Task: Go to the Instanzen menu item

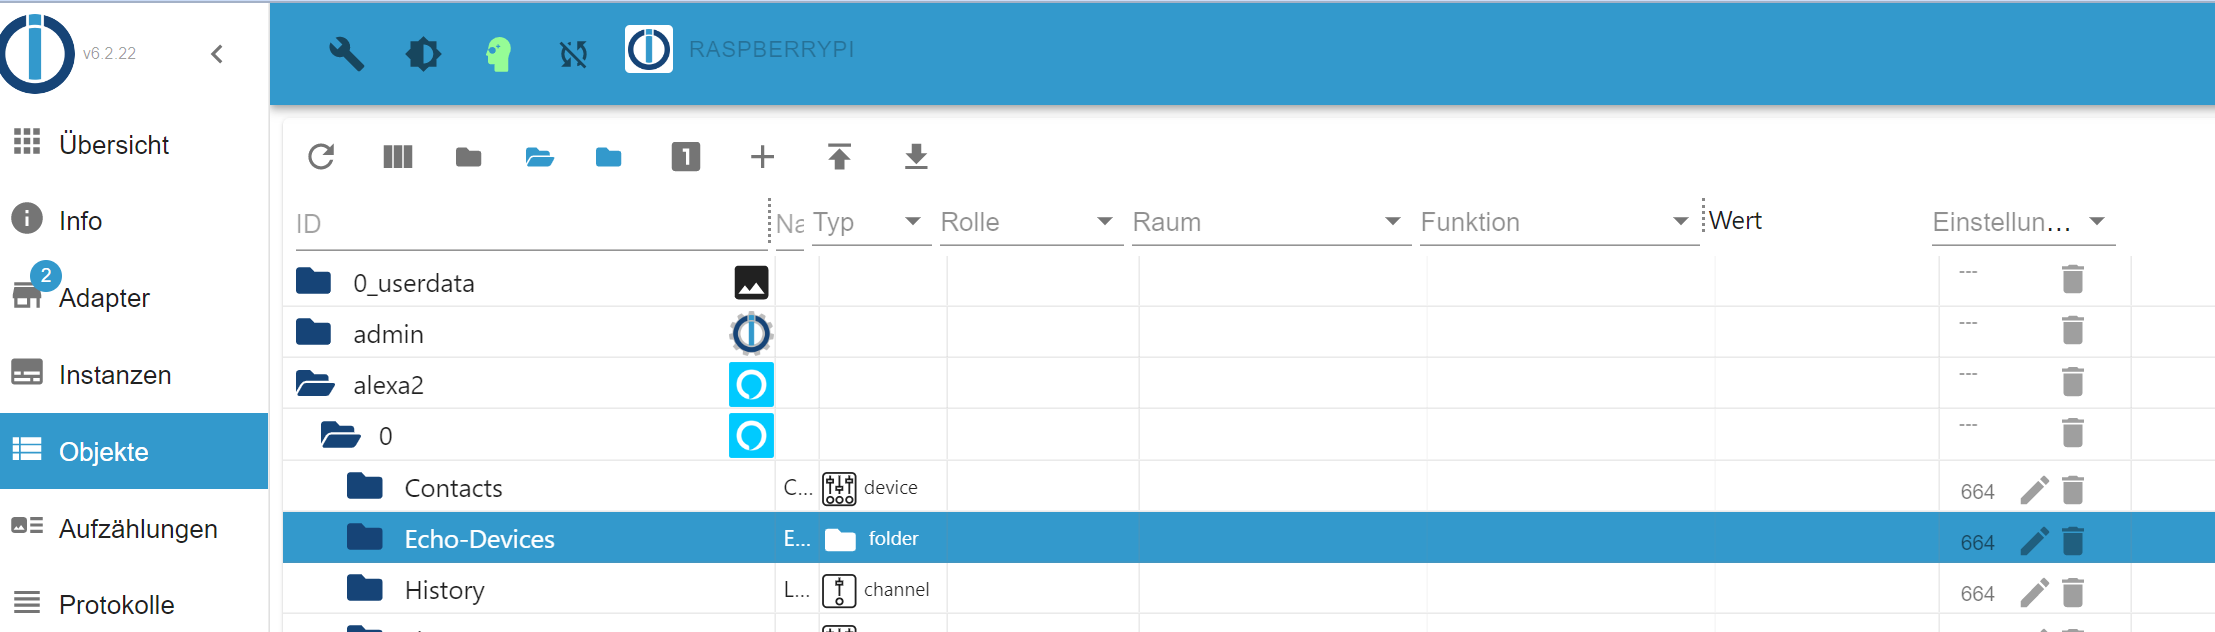Action: (x=115, y=375)
